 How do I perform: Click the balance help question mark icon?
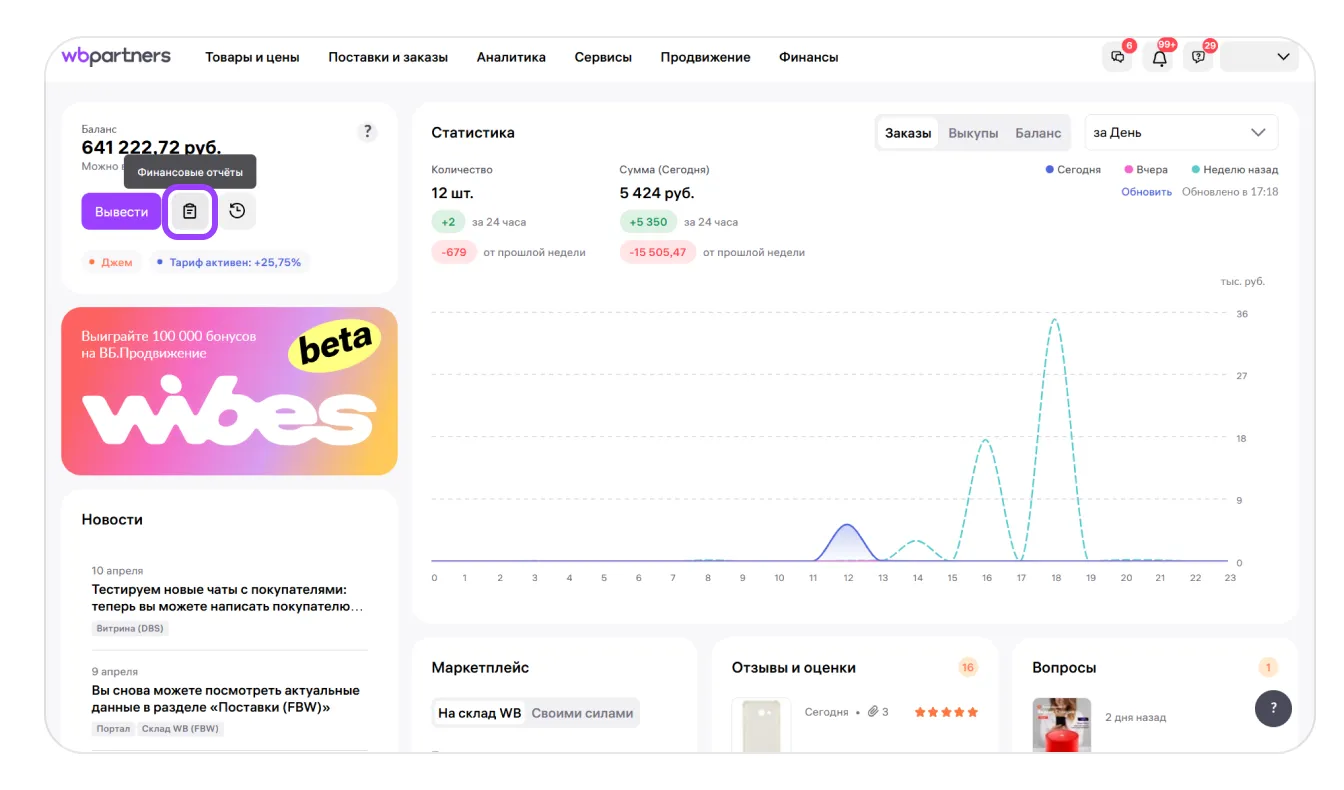[367, 131]
